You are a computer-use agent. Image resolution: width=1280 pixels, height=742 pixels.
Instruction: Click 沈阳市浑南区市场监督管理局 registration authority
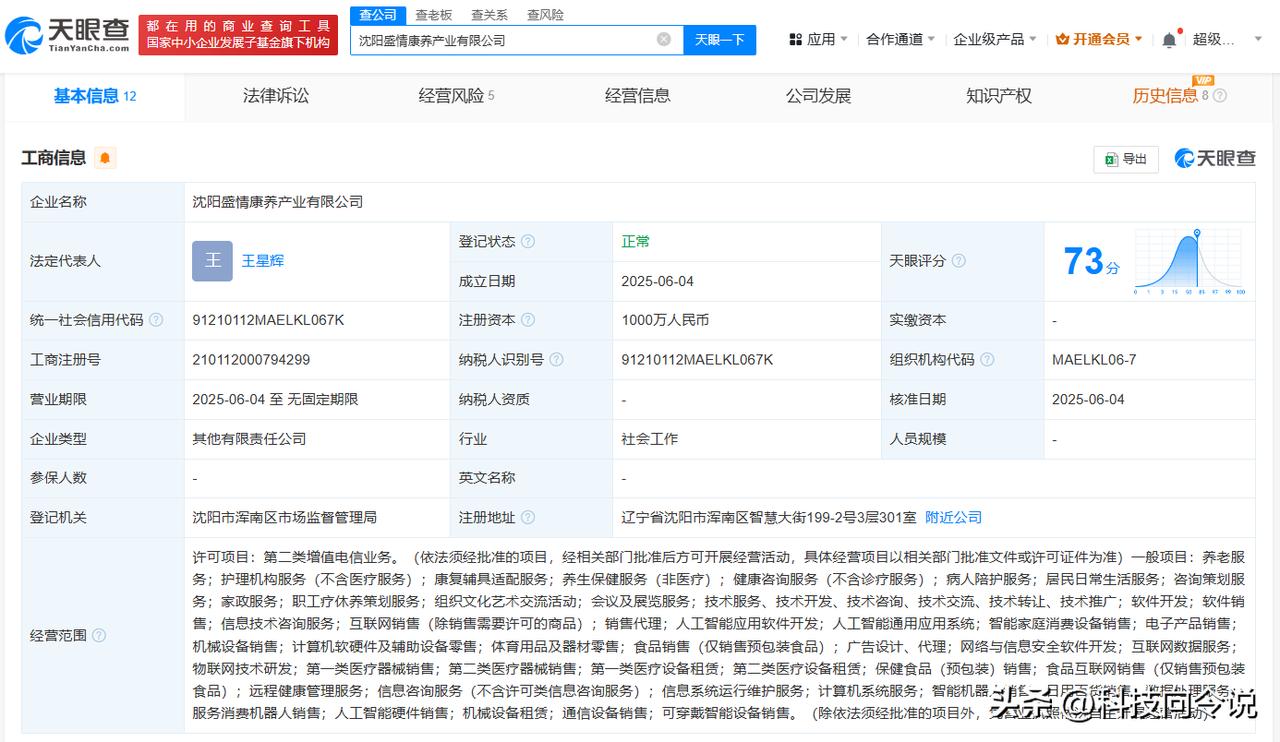[x=284, y=518]
